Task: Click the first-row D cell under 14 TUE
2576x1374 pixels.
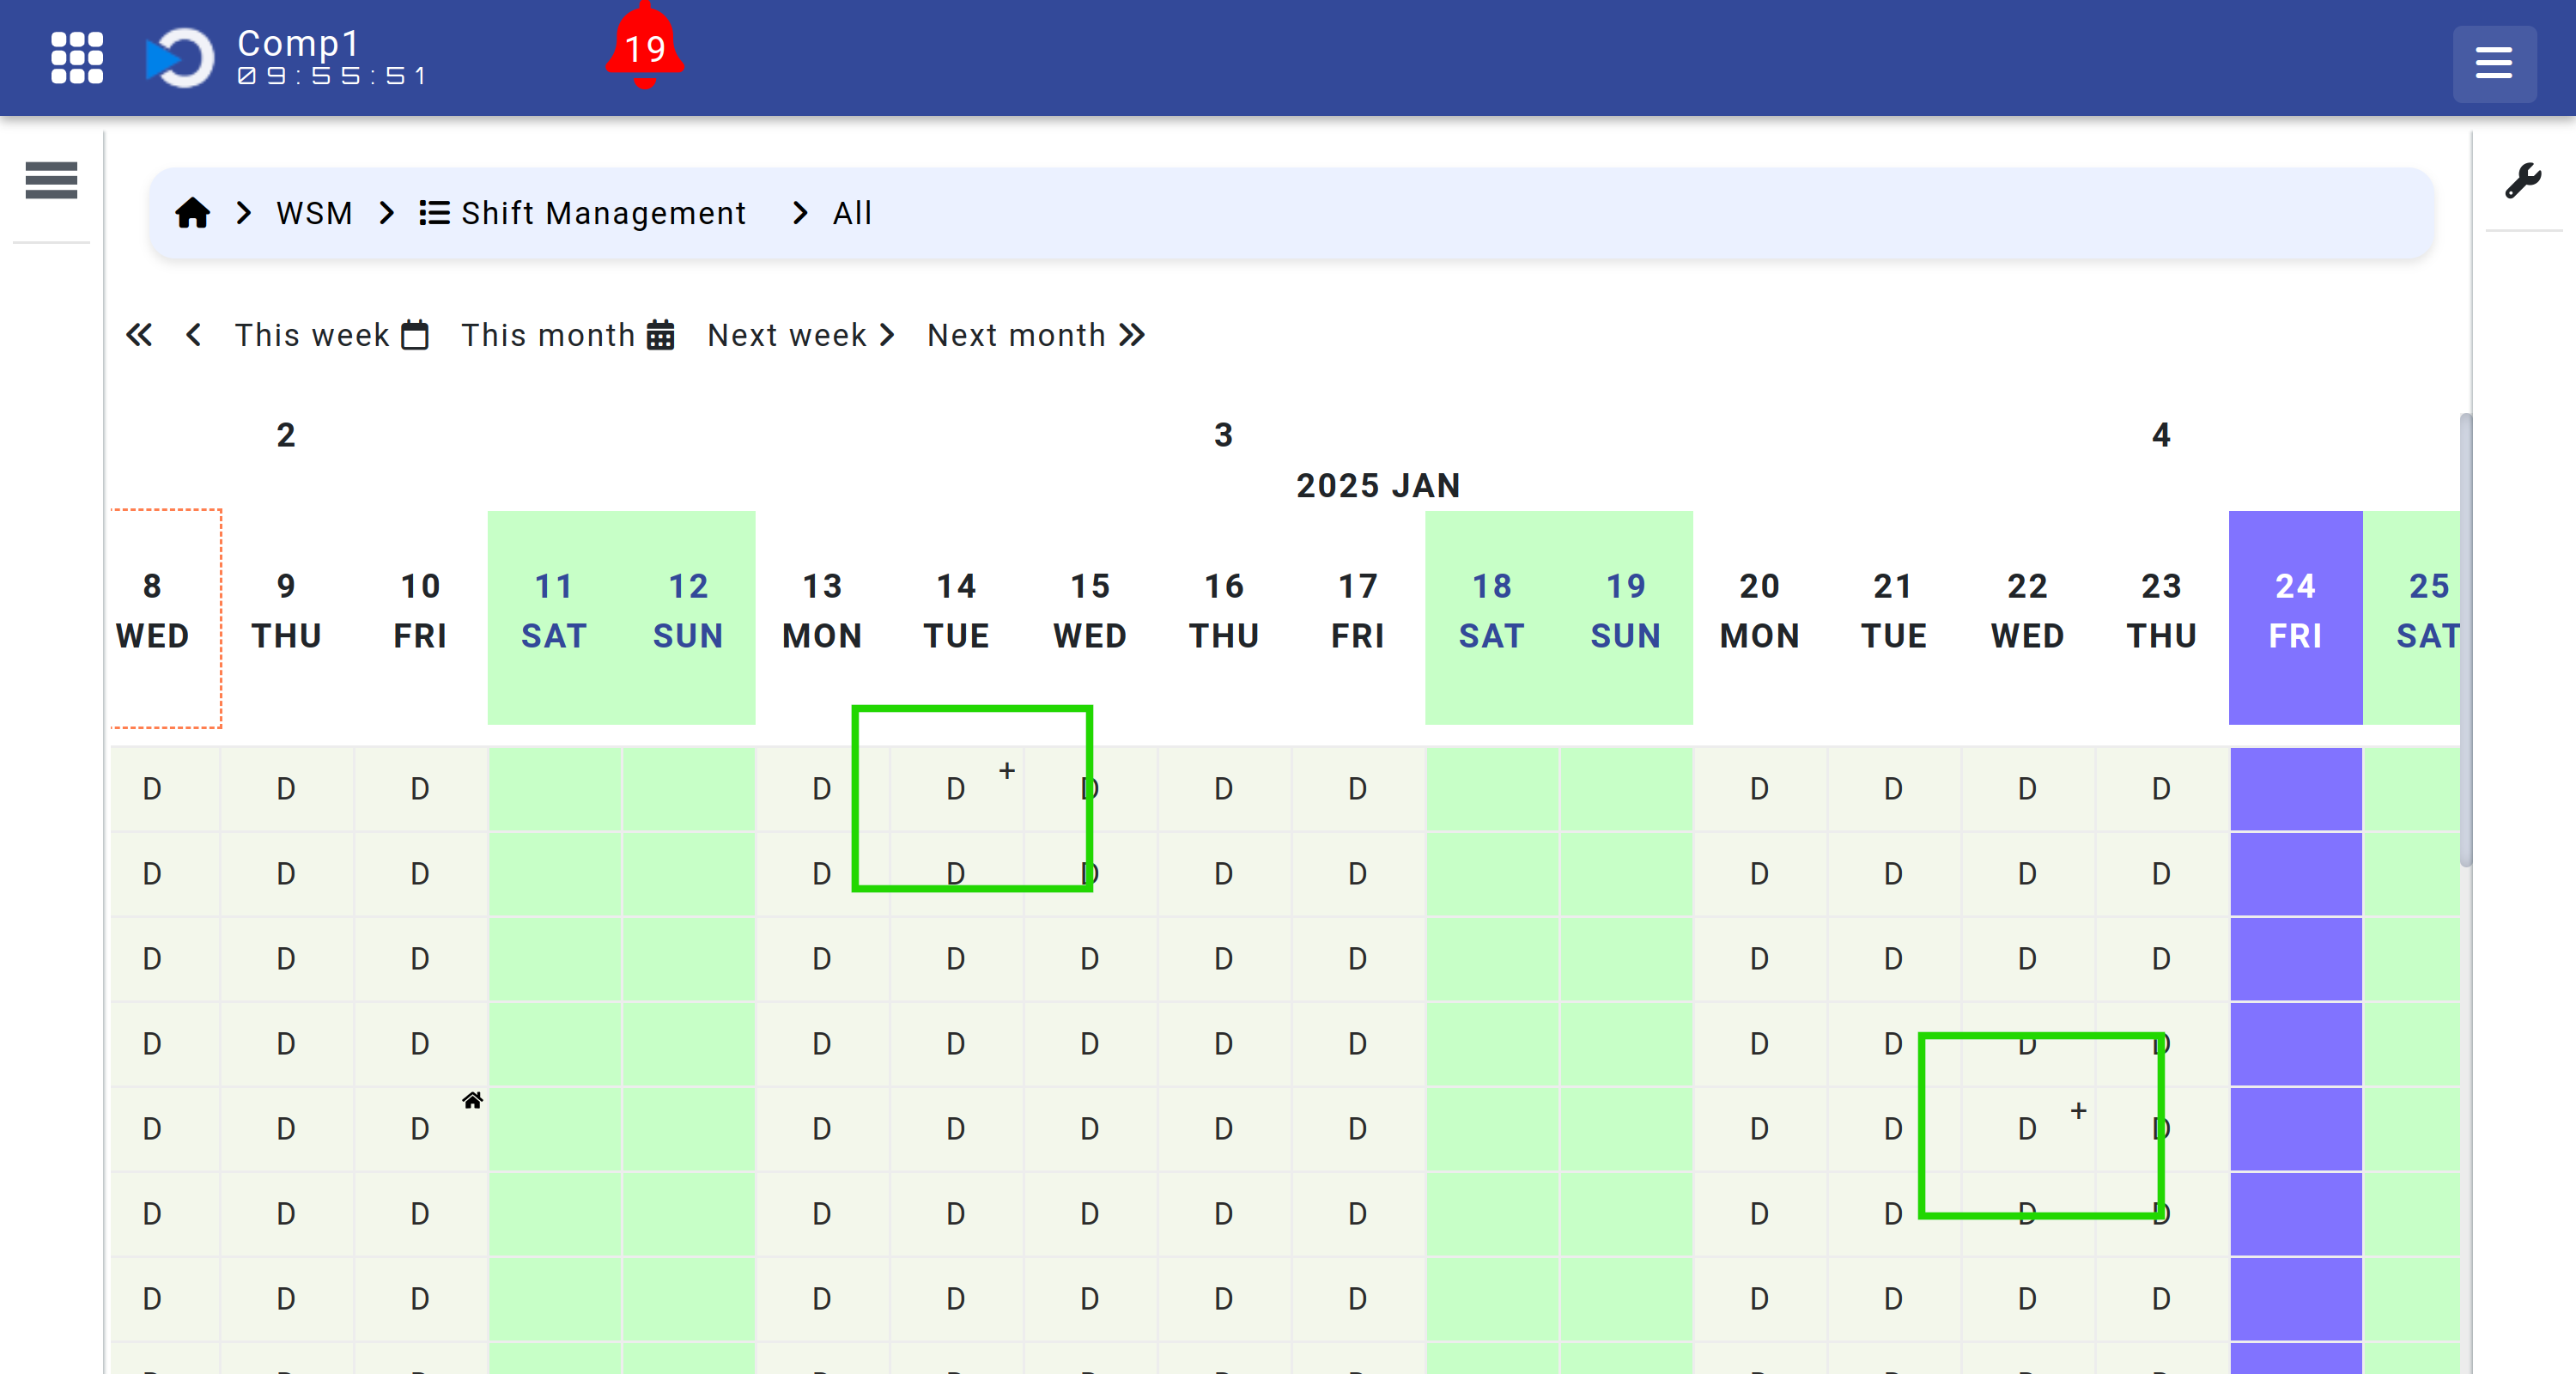Action: (x=956, y=789)
